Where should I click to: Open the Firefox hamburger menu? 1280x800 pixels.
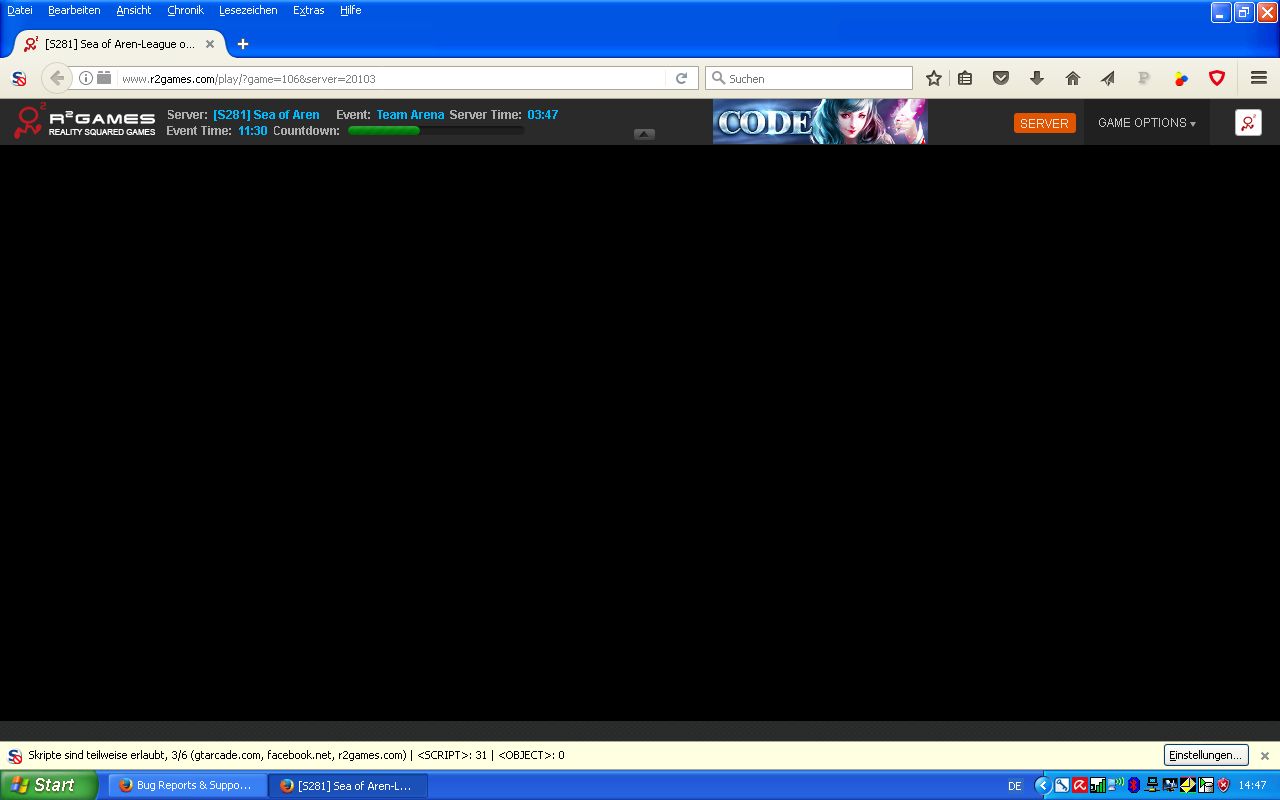click(x=1258, y=78)
